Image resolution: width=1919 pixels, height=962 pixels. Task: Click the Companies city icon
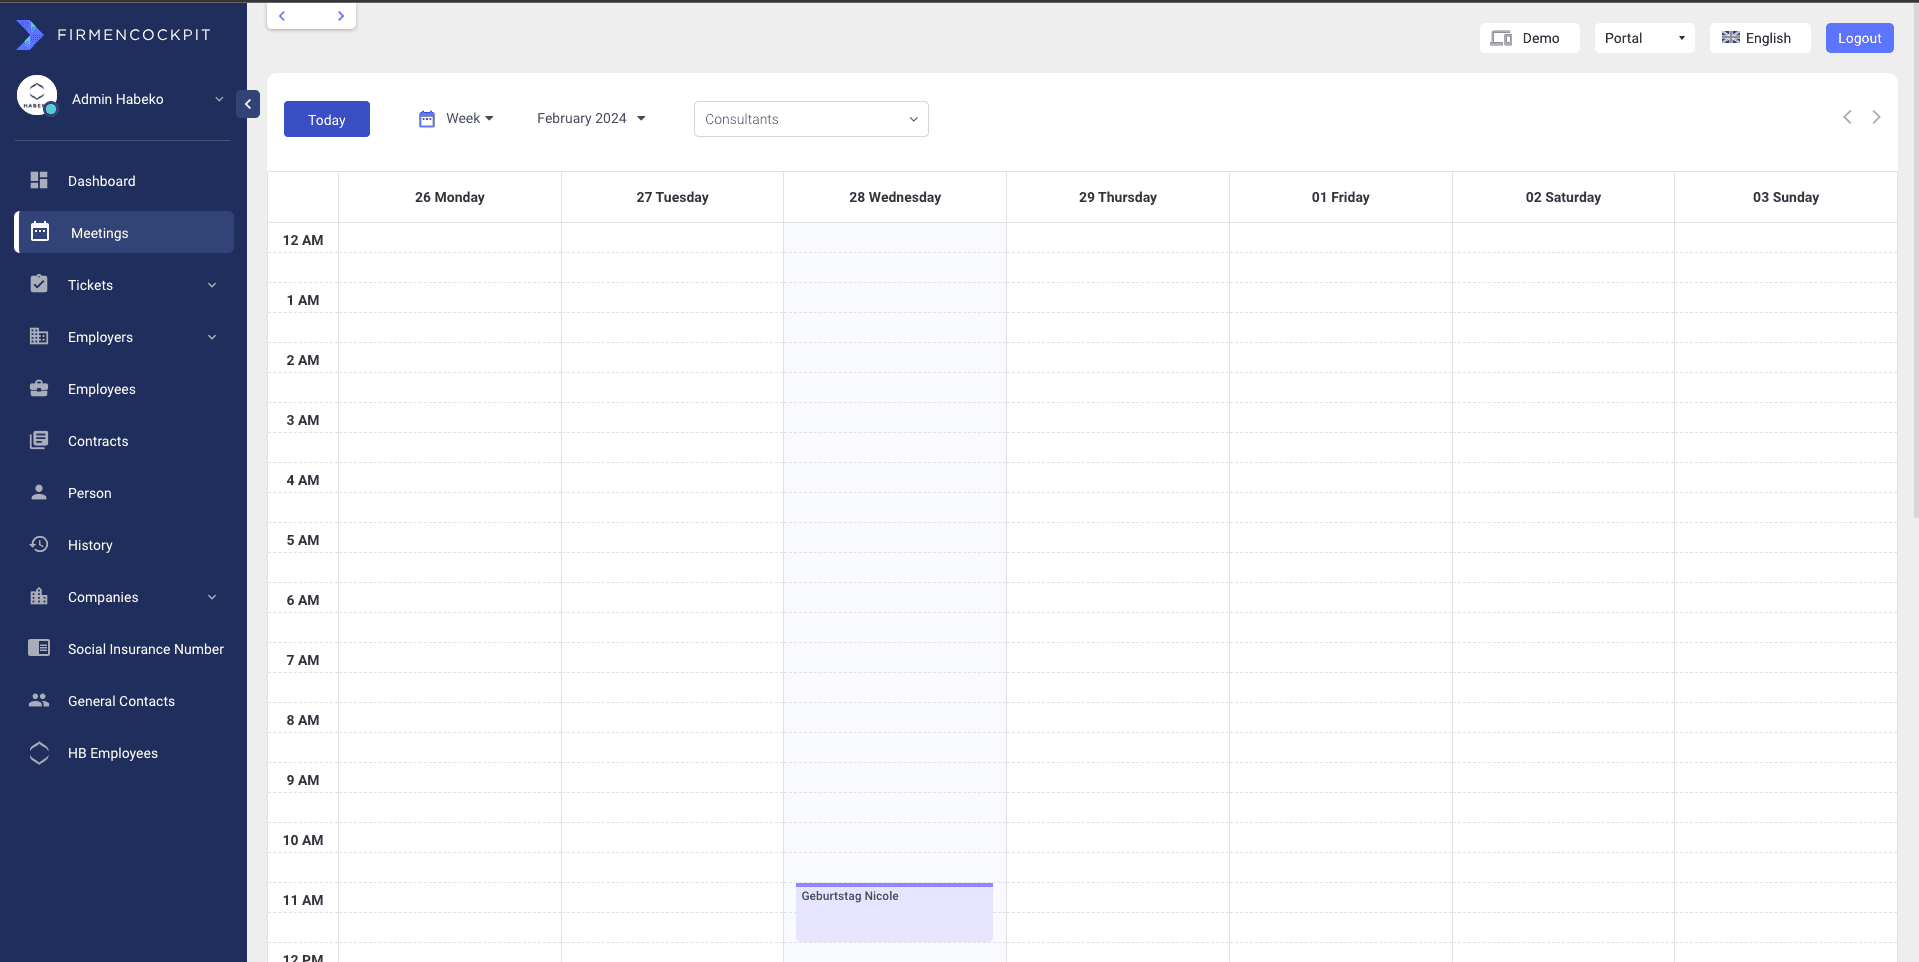click(x=39, y=596)
